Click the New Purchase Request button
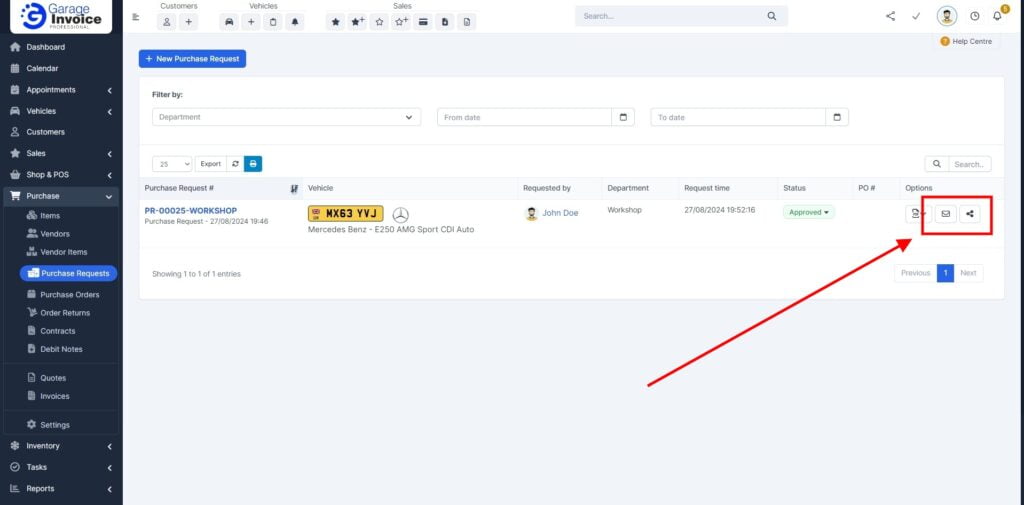Viewport: 1024px width, 505px height. 192,59
